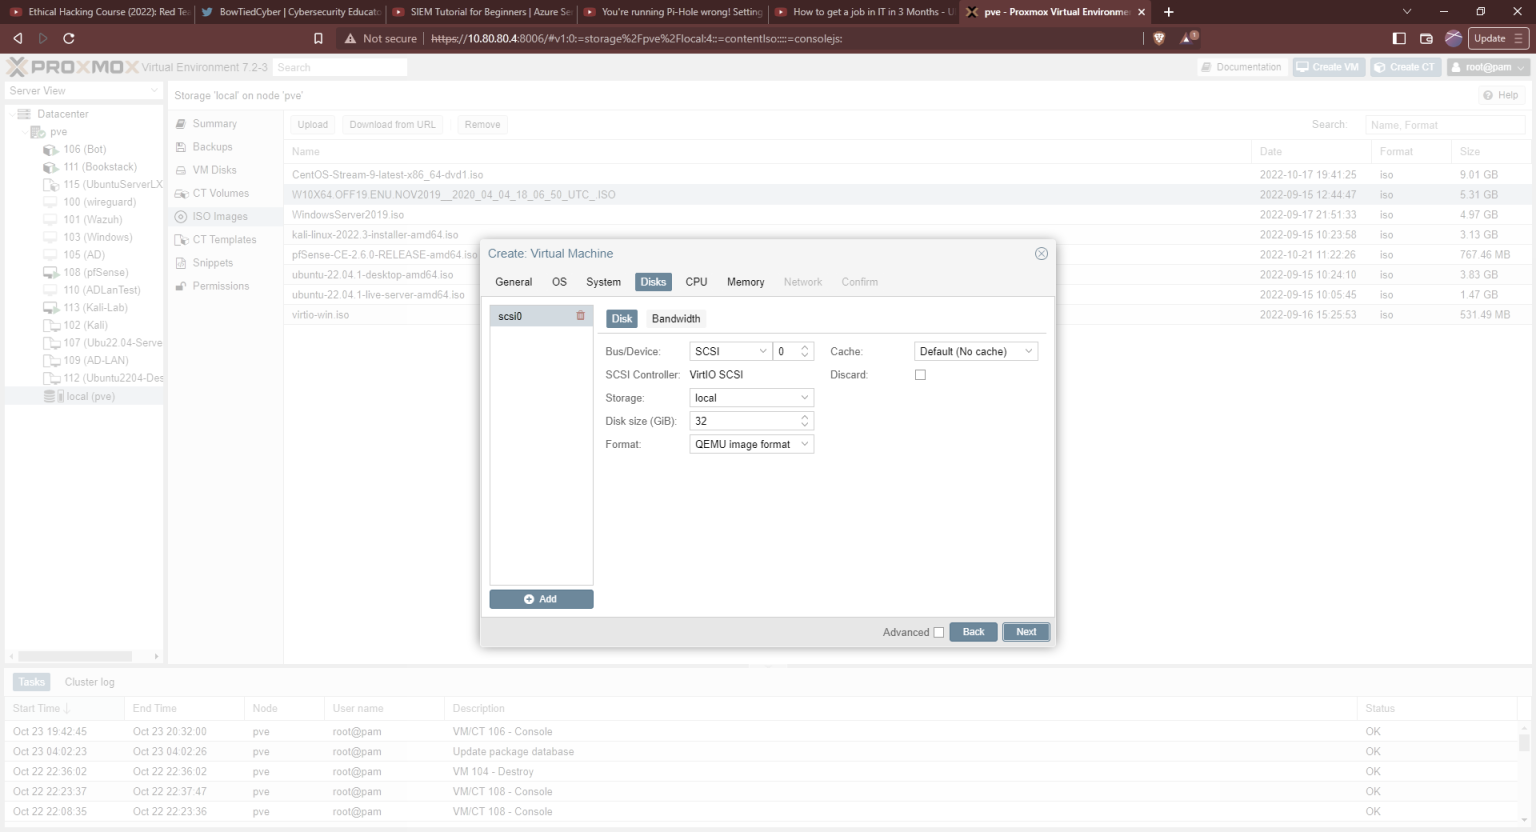
Task: Go back using browser back arrow
Action: (x=17, y=39)
